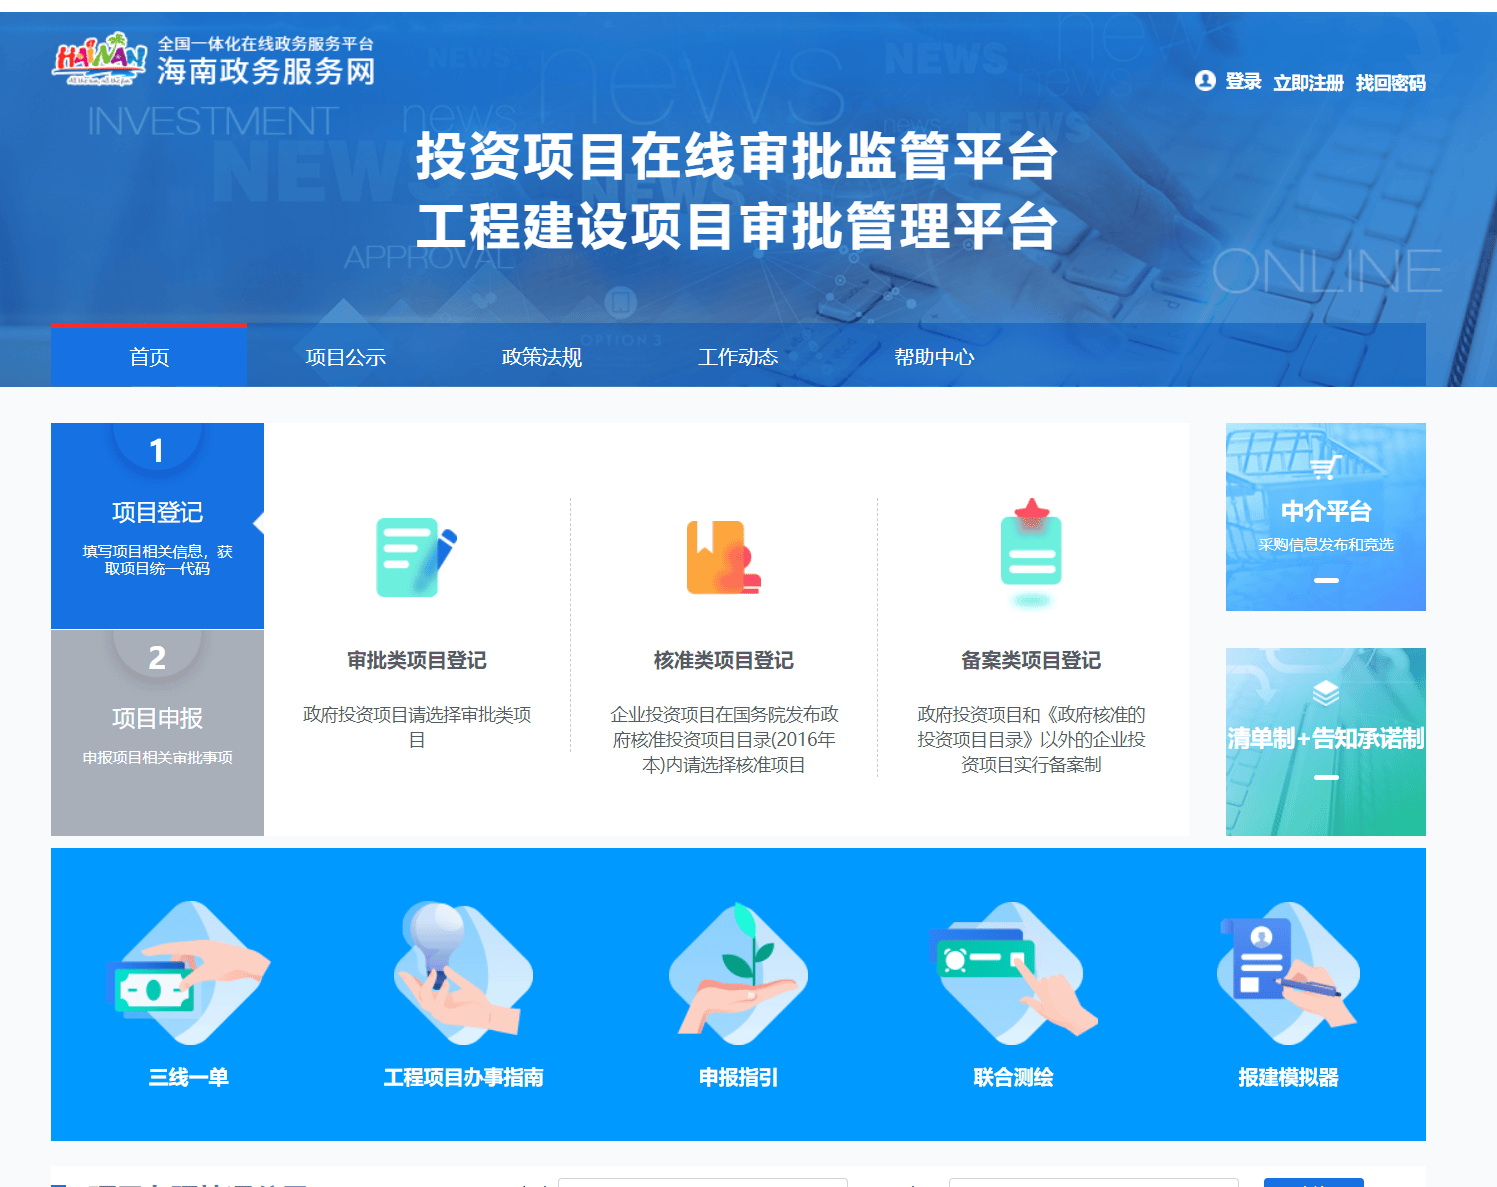1497x1187 pixels.
Task: Open the 中介平台 banner card
Action: click(x=1326, y=517)
